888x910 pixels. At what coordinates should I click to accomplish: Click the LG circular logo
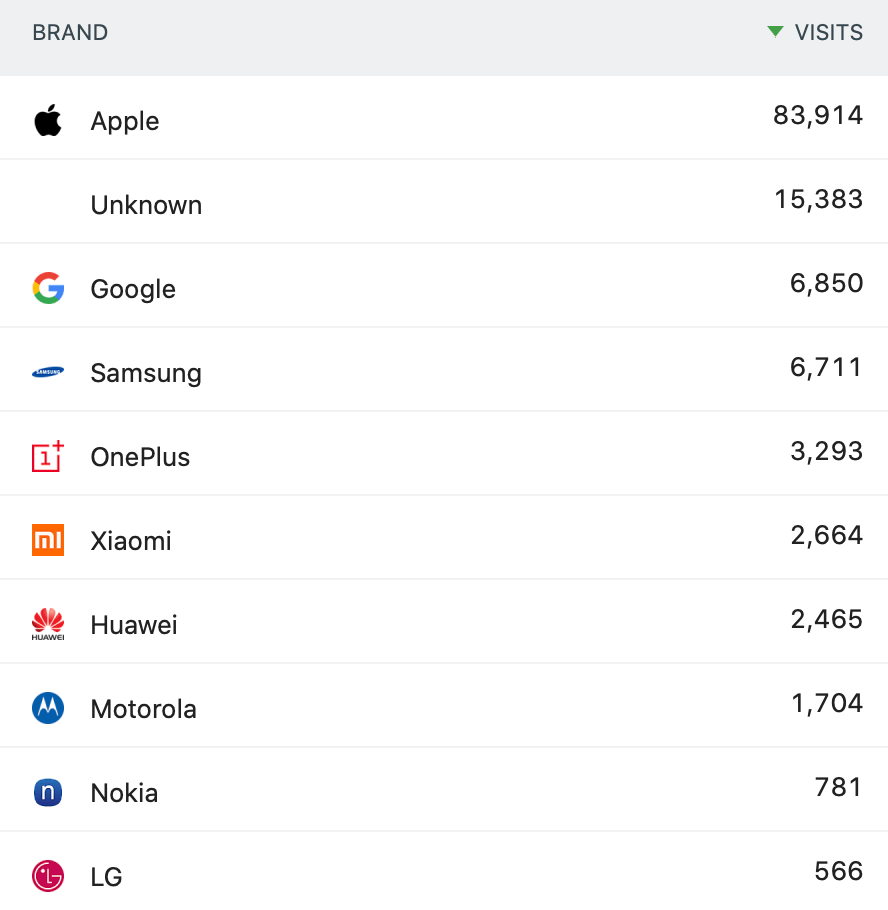click(47, 876)
